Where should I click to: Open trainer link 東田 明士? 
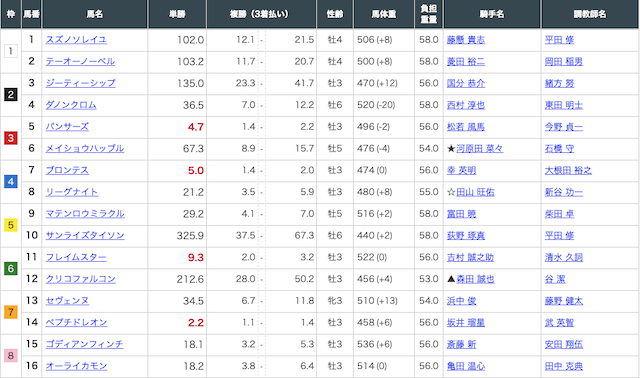564,105
